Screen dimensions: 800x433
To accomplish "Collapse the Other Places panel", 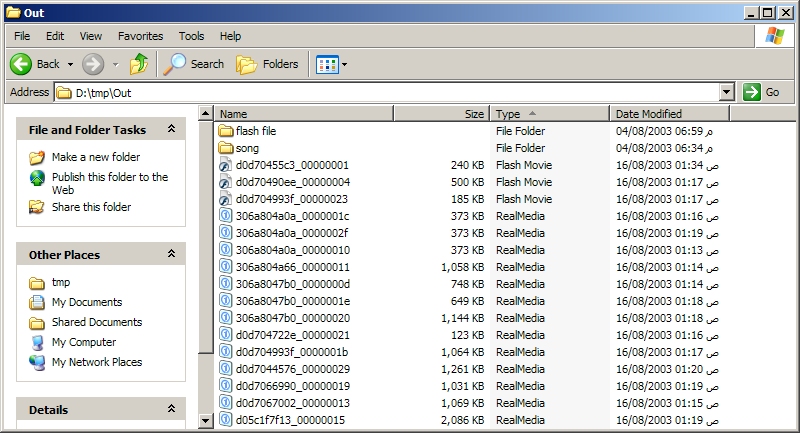I will pyautogui.click(x=171, y=255).
